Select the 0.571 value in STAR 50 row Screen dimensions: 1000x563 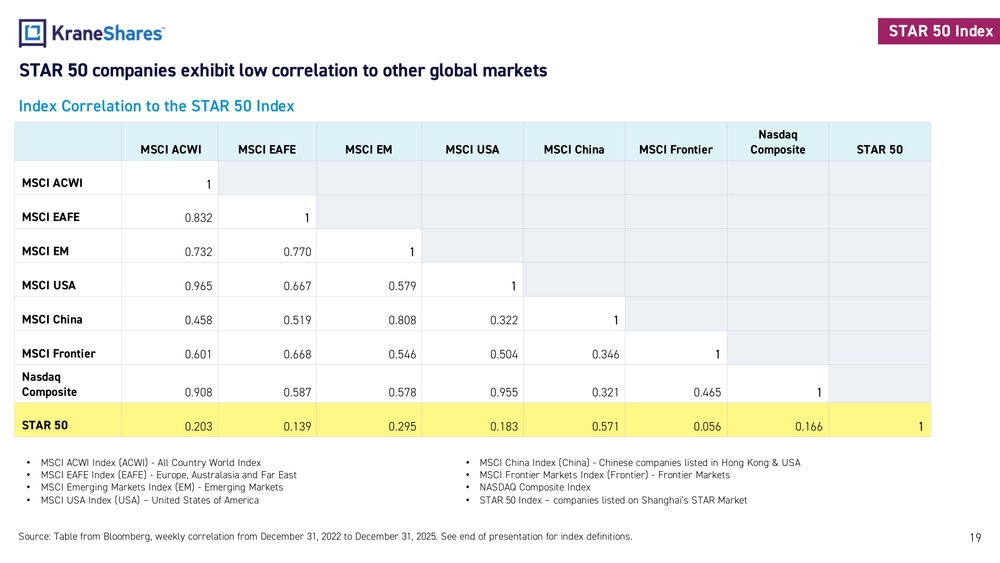(605, 427)
